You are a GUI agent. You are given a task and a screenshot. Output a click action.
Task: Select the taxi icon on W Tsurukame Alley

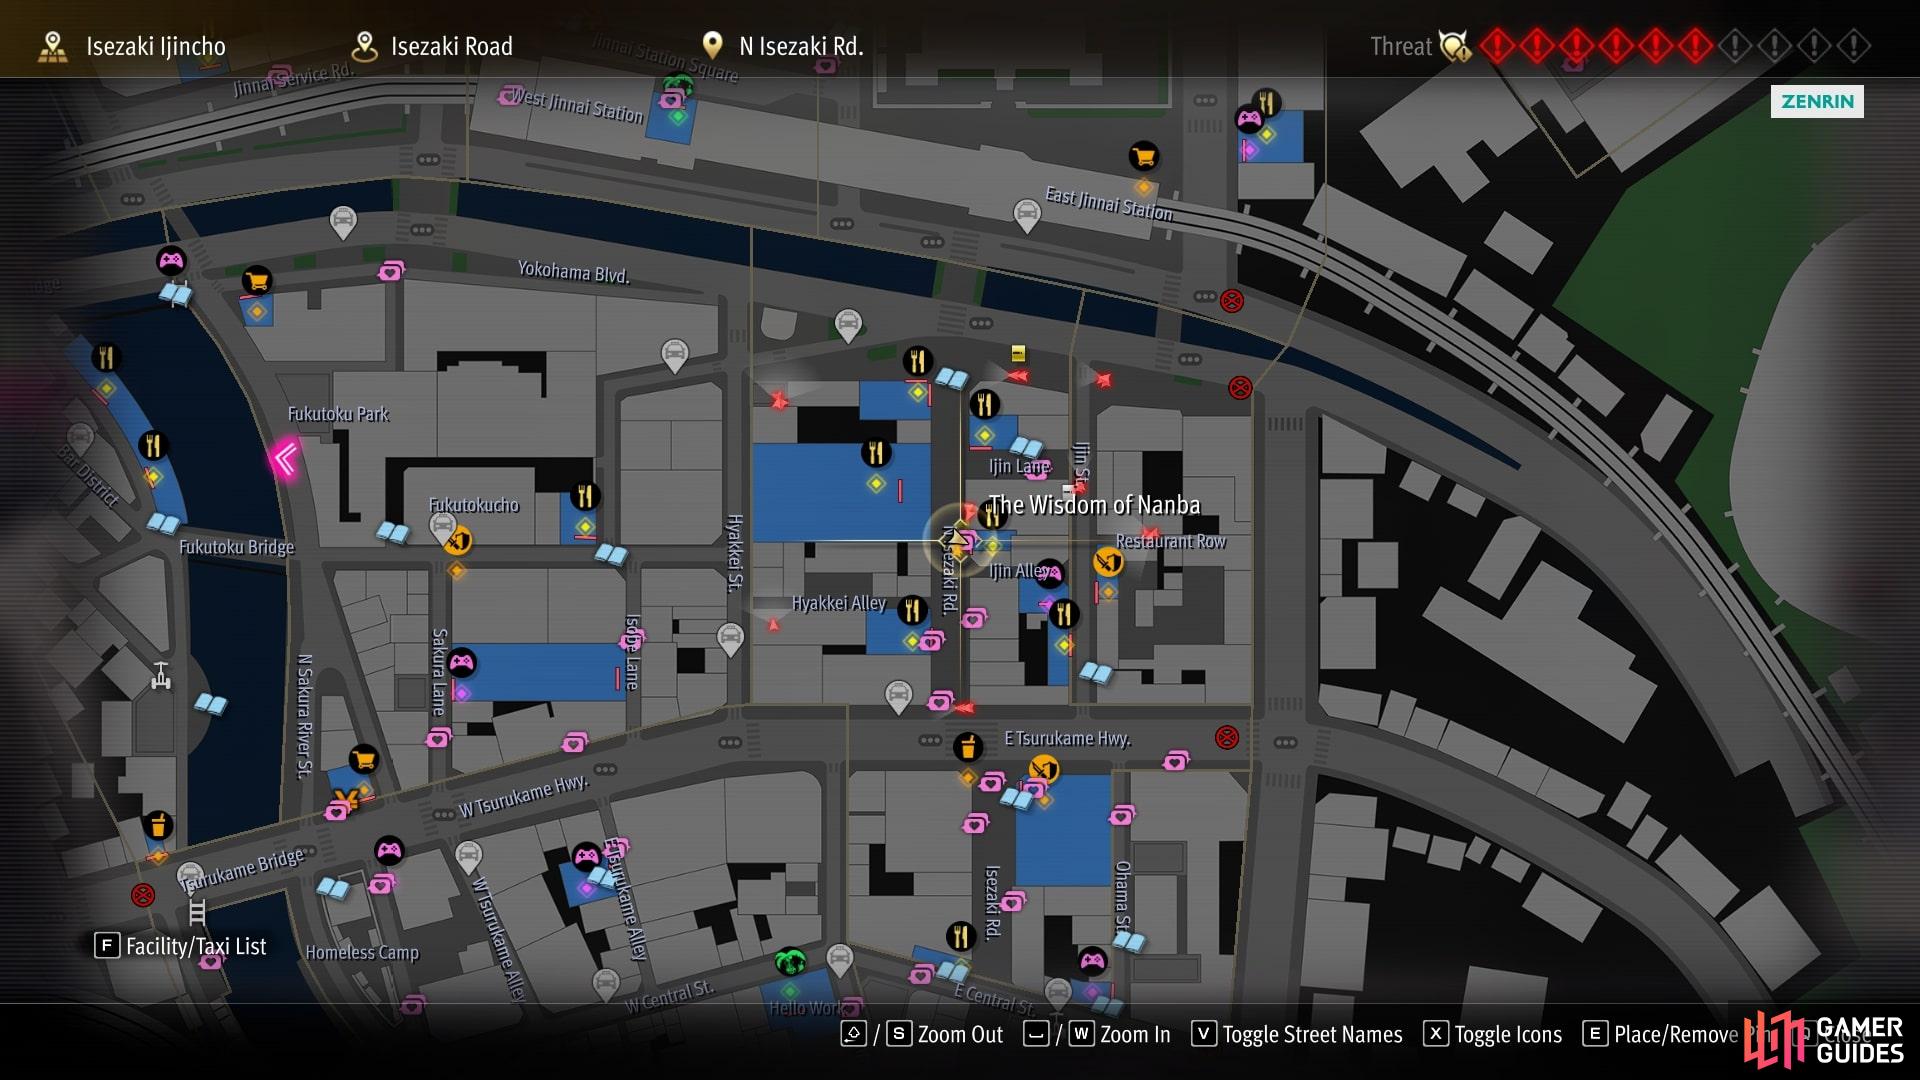(x=468, y=857)
